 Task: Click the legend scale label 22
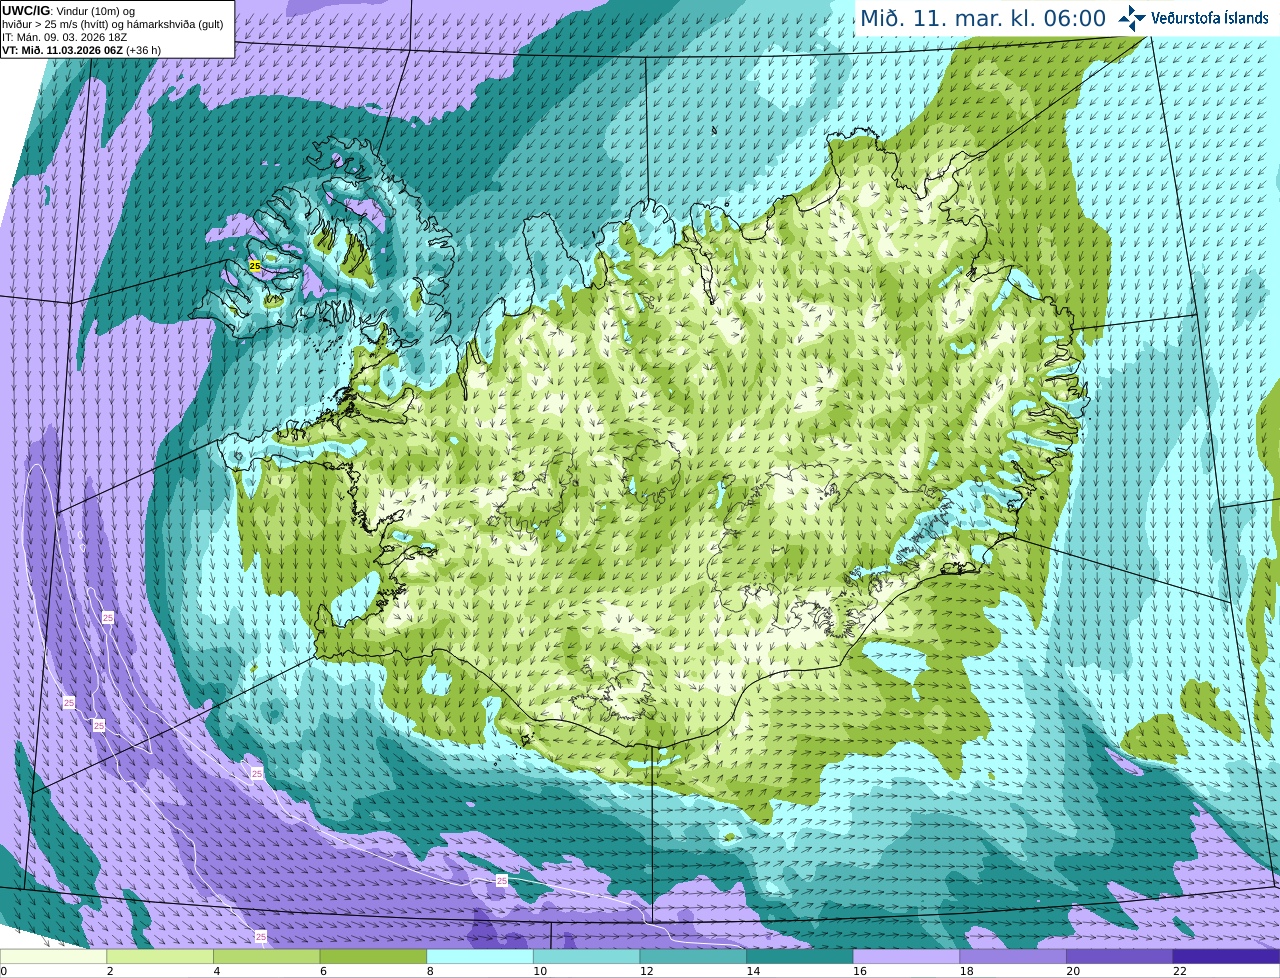tap(1180, 971)
